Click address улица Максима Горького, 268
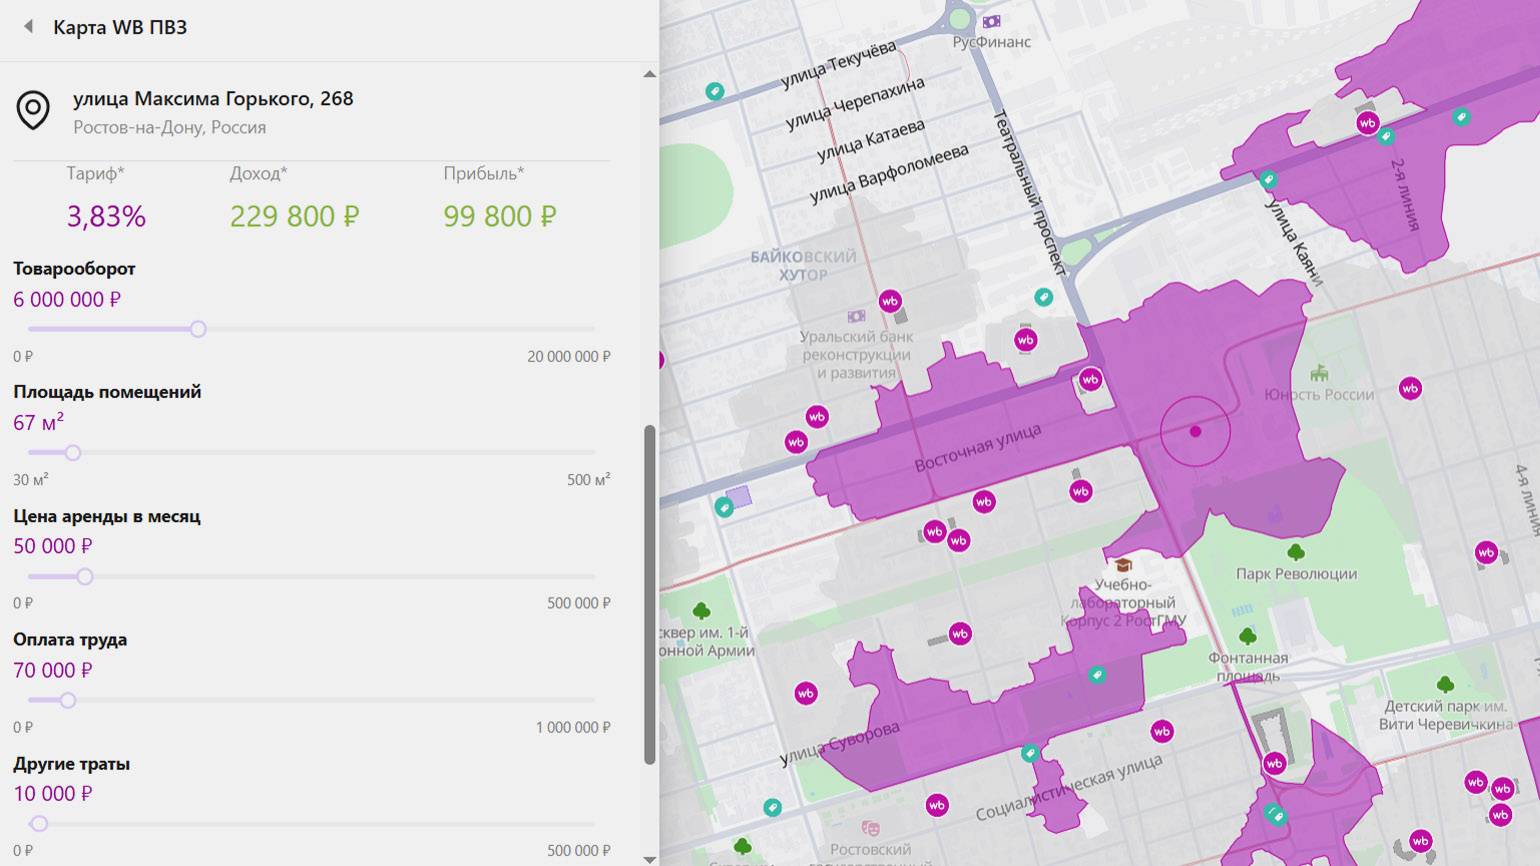Screen dimensions: 1540x866 tap(213, 98)
